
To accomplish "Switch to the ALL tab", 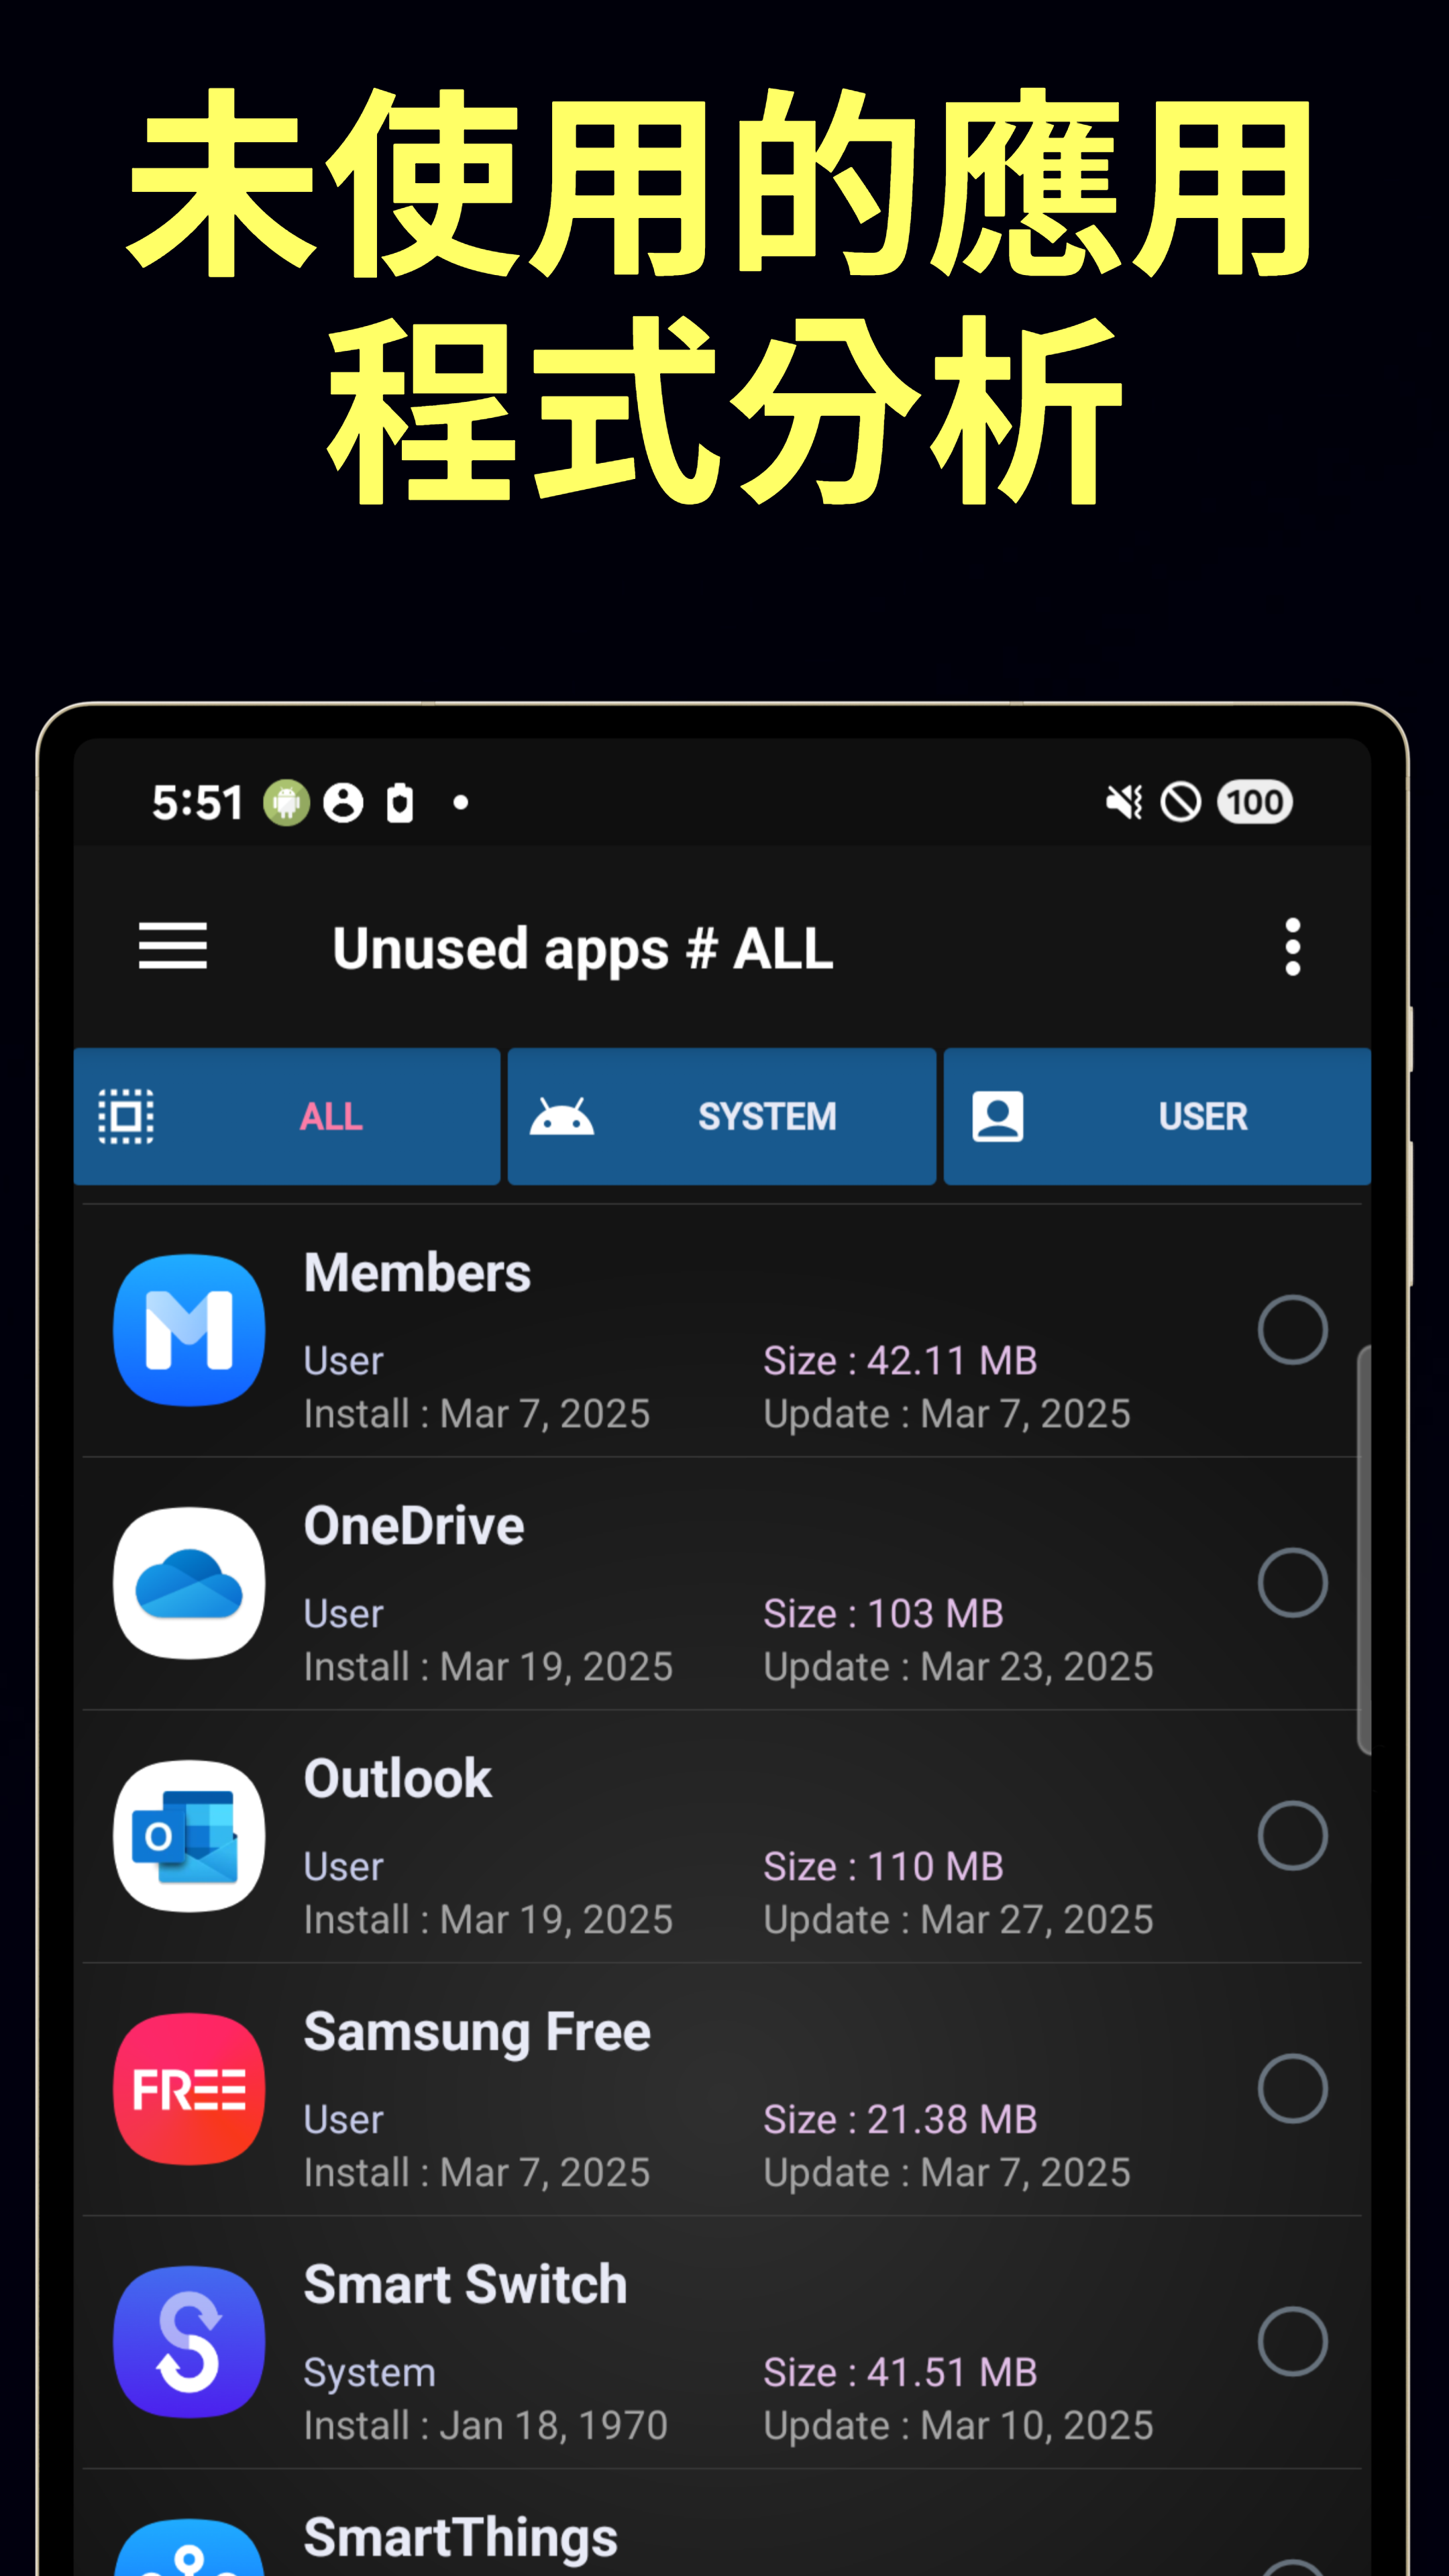I will point(287,1116).
